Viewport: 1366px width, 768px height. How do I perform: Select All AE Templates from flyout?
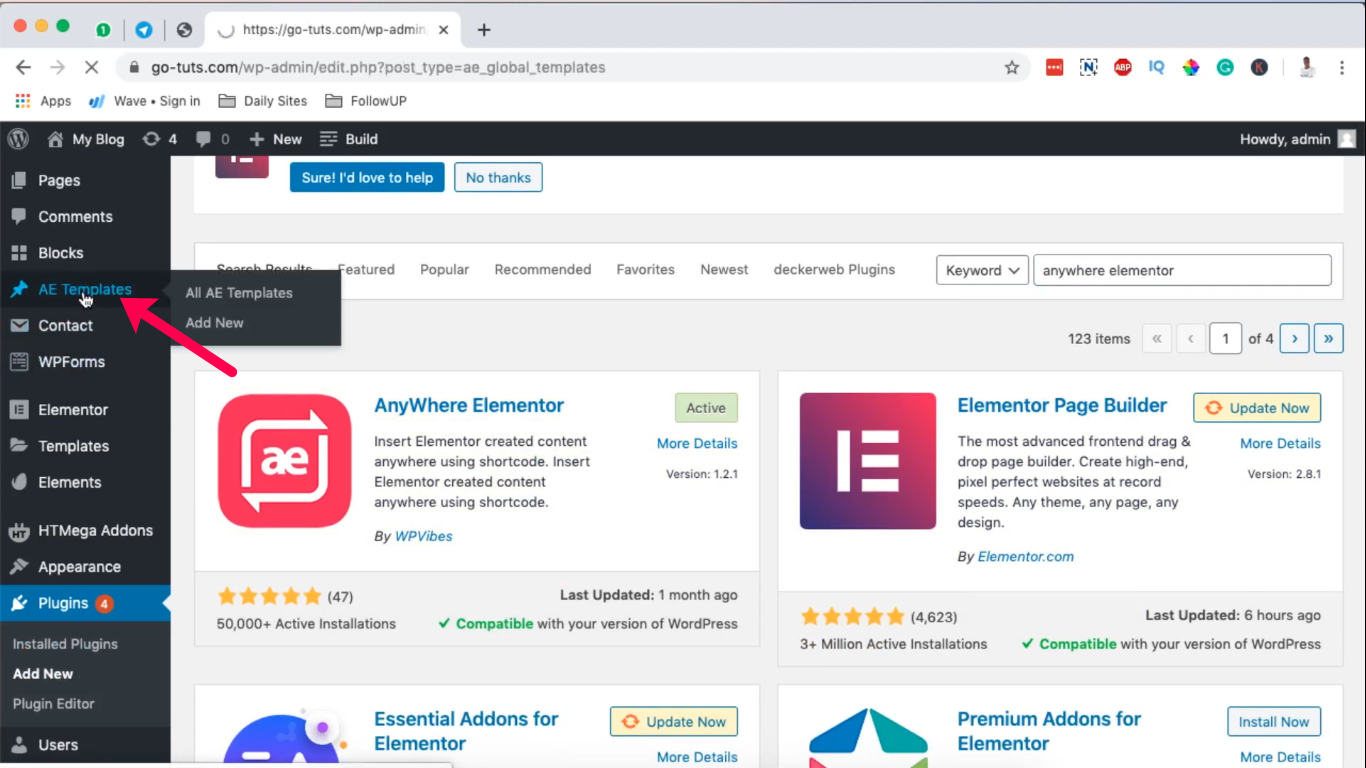[x=239, y=293]
